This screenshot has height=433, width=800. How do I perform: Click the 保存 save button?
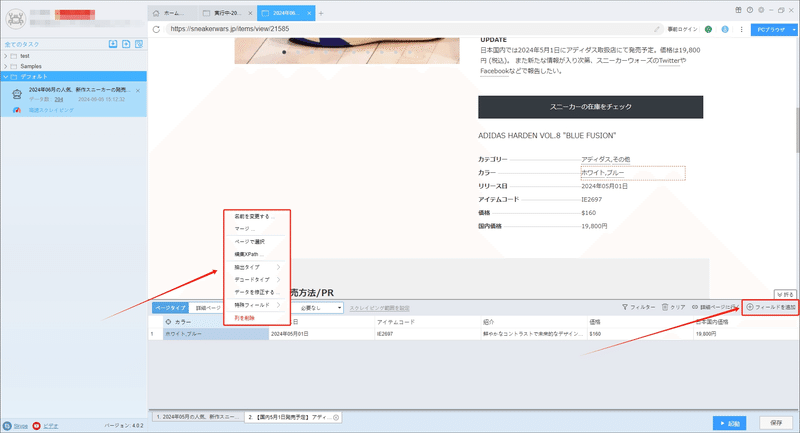tap(776, 423)
